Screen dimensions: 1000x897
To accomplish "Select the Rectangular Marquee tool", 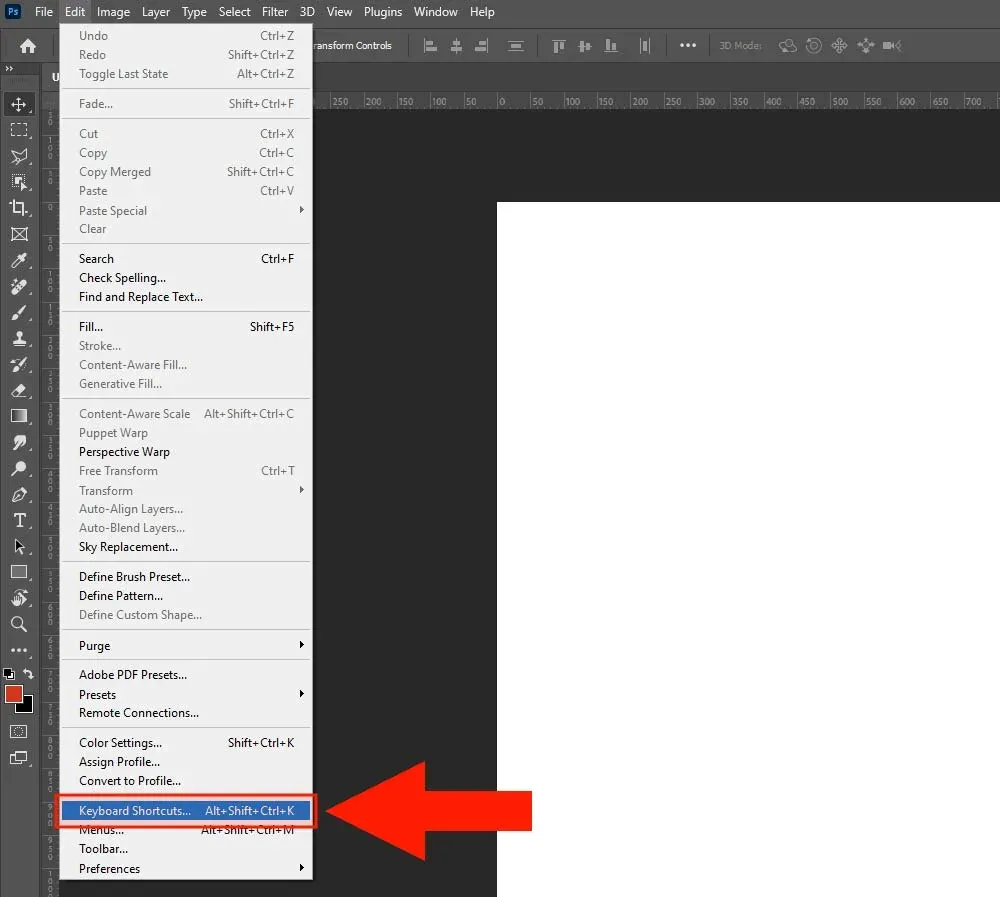I will tap(19, 130).
